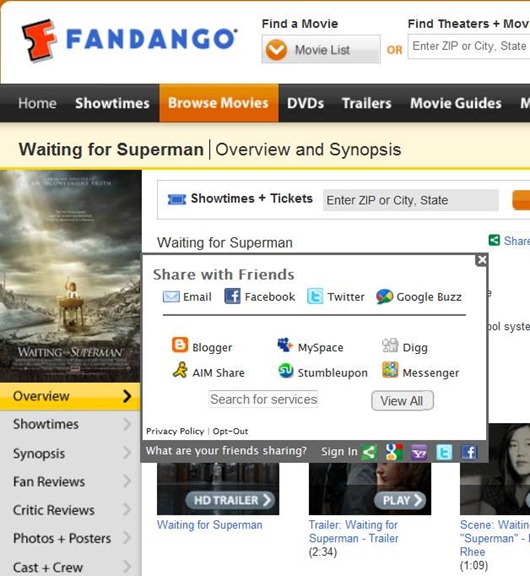Viewport: 530px width, 576px height.
Task: Open the Privacy Policy link
Action: pyautogui.click(x=175, y=431)
